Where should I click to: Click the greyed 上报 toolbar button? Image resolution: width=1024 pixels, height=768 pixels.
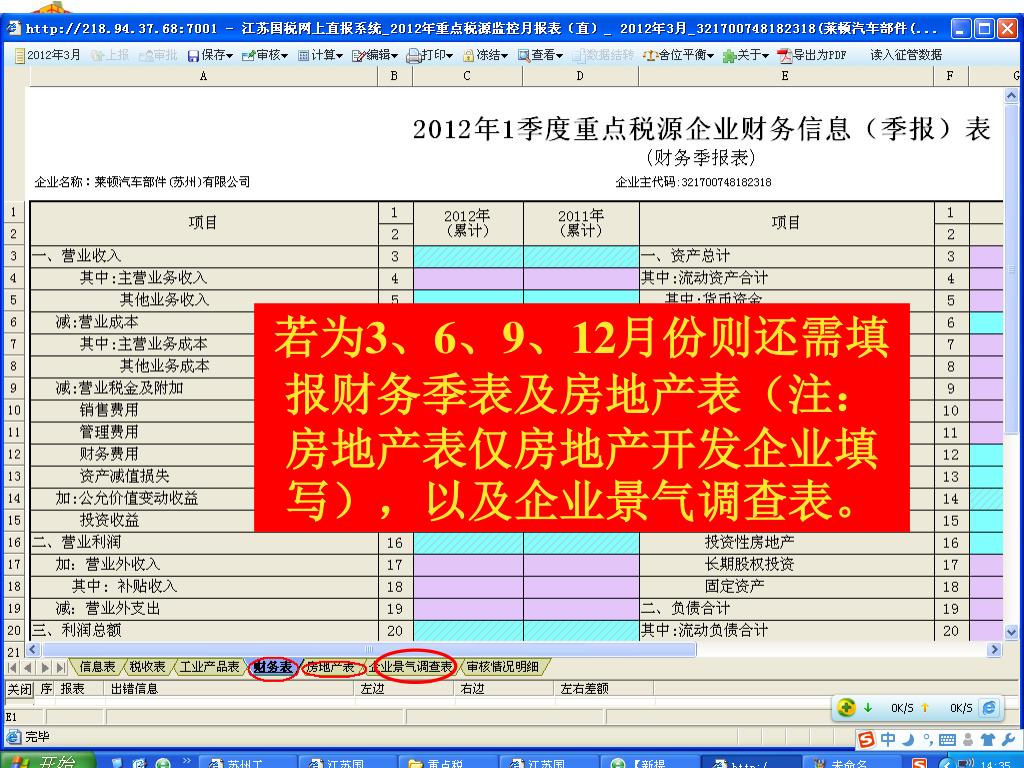(111, 55)
